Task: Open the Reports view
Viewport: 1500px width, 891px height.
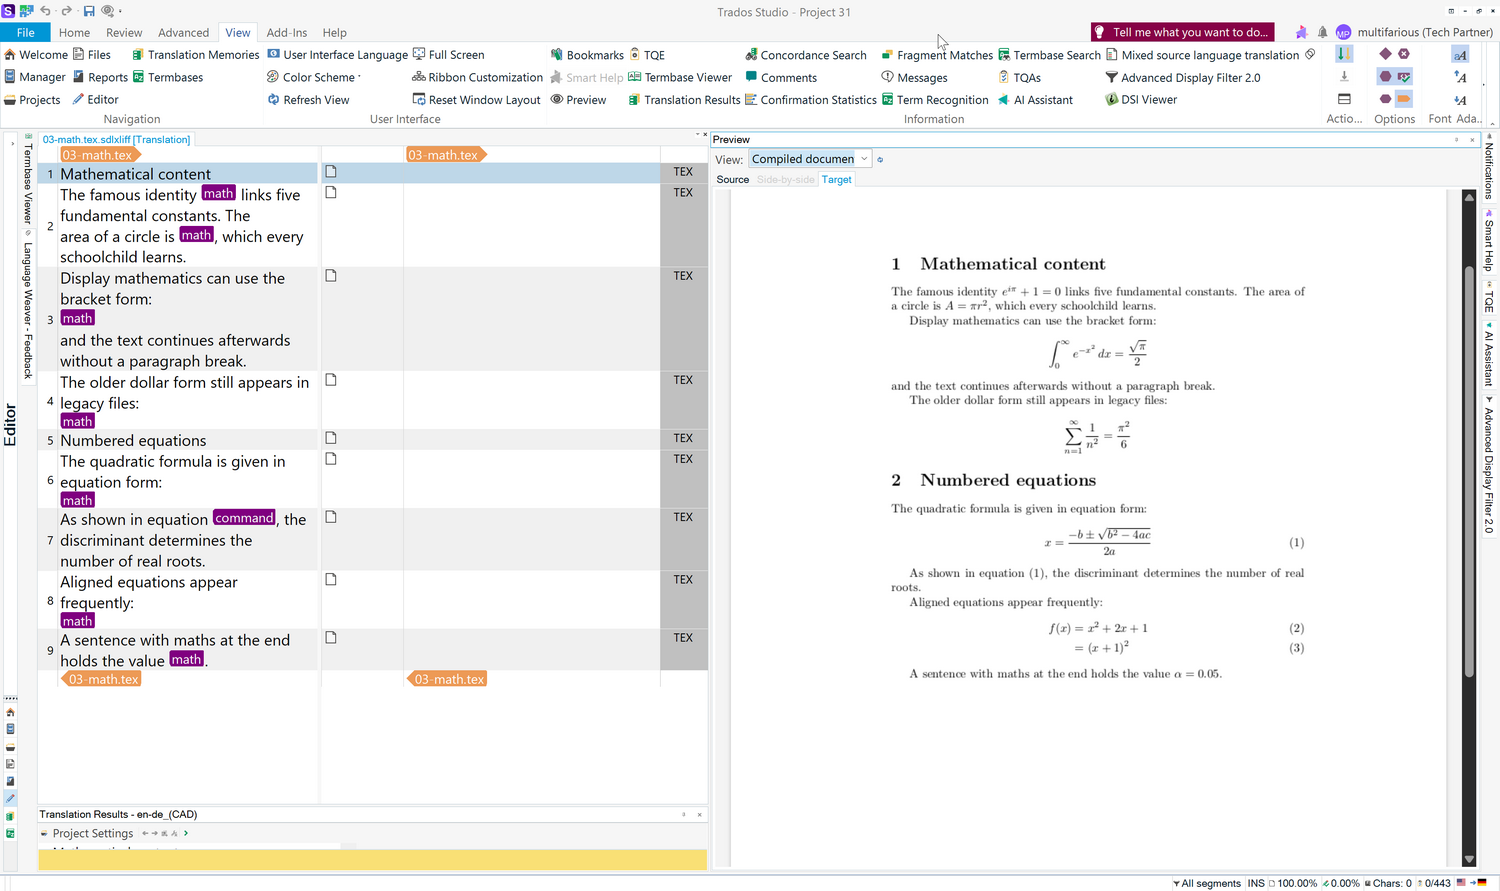Action: click(100, 77)
